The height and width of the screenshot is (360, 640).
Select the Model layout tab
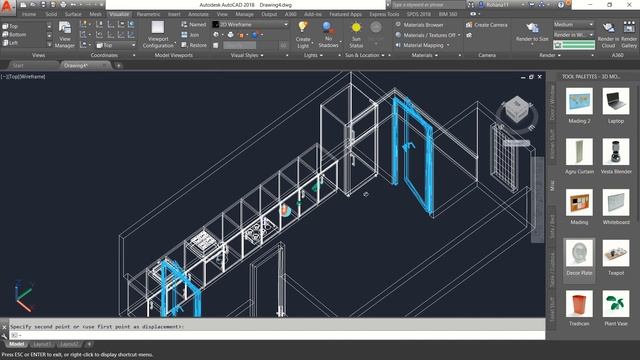click(x=16, y=344)
